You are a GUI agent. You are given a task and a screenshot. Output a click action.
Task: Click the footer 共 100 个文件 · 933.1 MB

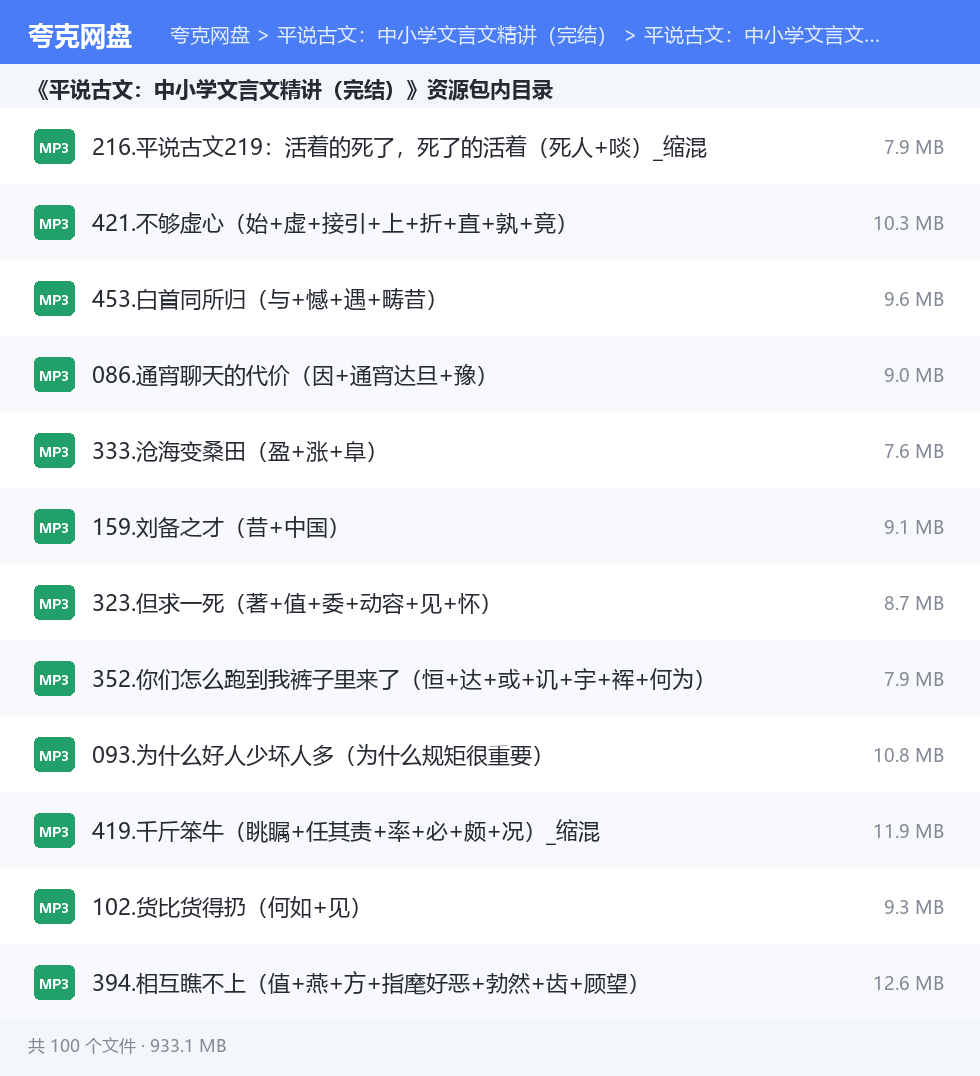(x=127, y=1045)
